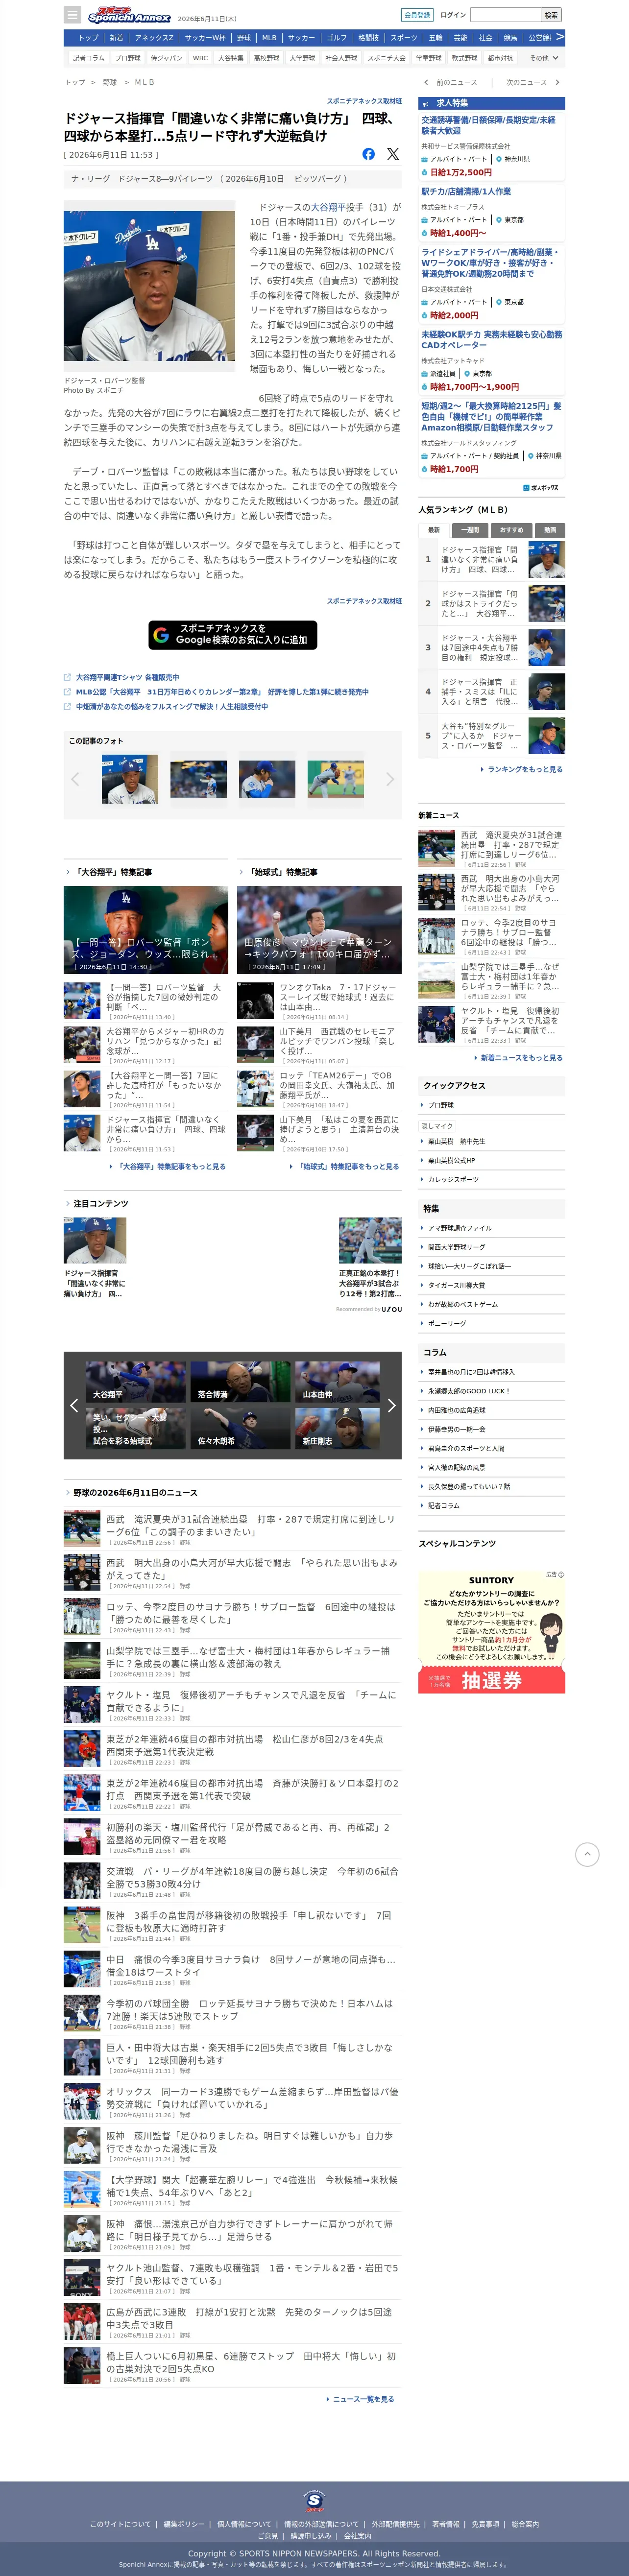Open the 駅チカ/店舗清掃/1人作業 job listing
629x2576 pixels.
[466, 191]
